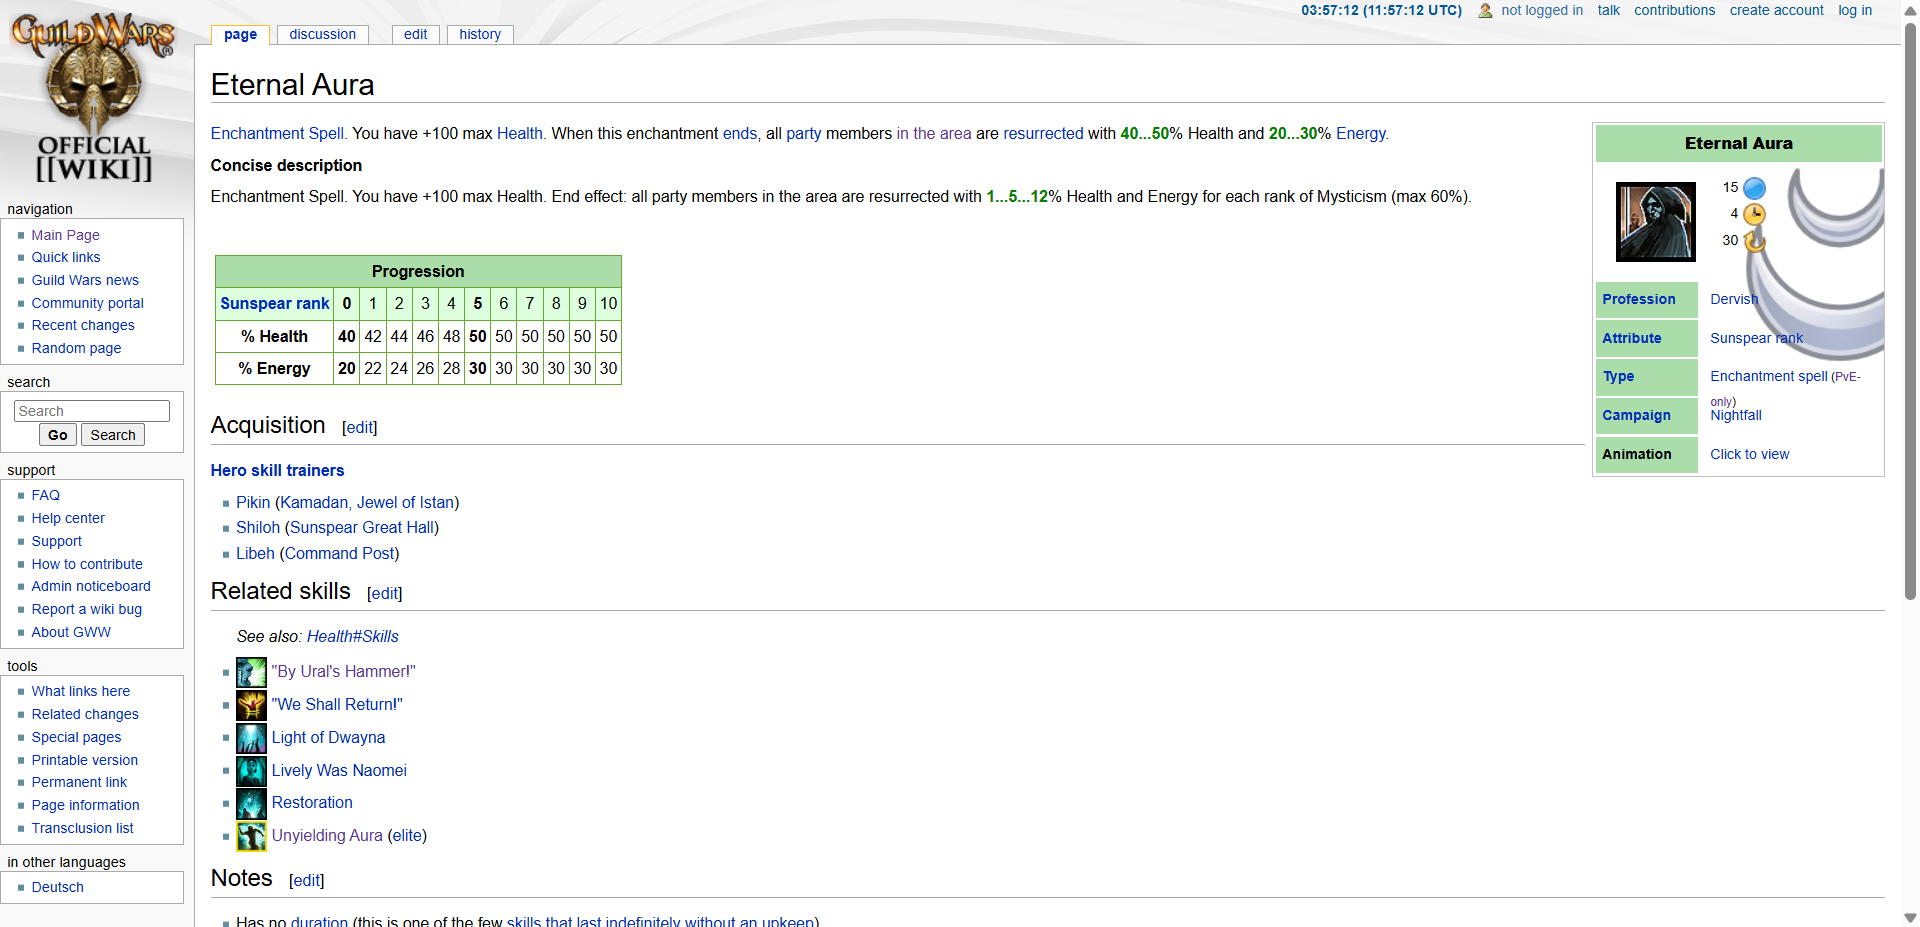1920x927 pixels.
Task: Open Main Page in navigation
Action: [65, 235]
